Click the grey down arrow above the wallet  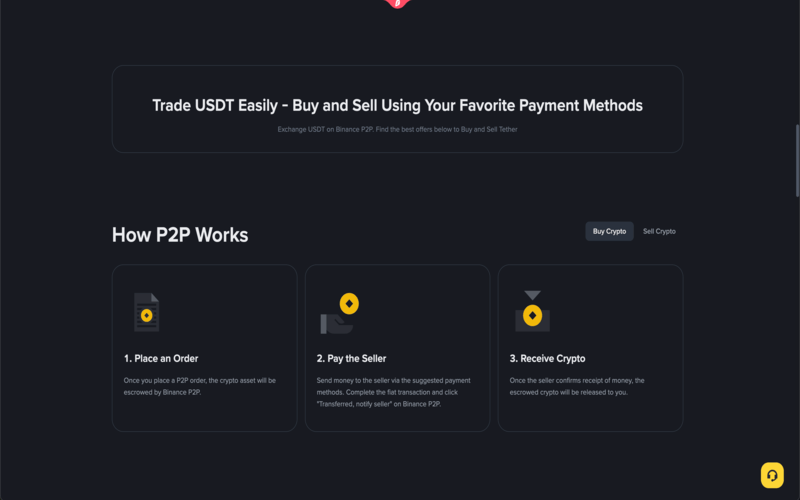(533, 295)
